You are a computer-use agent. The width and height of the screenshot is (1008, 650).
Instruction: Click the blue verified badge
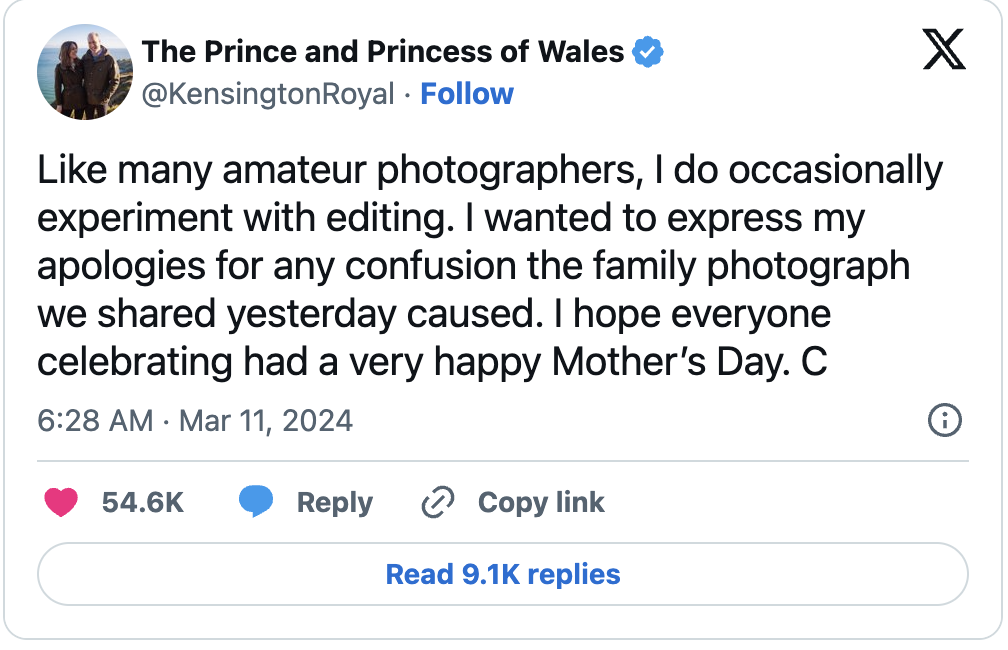649,51
